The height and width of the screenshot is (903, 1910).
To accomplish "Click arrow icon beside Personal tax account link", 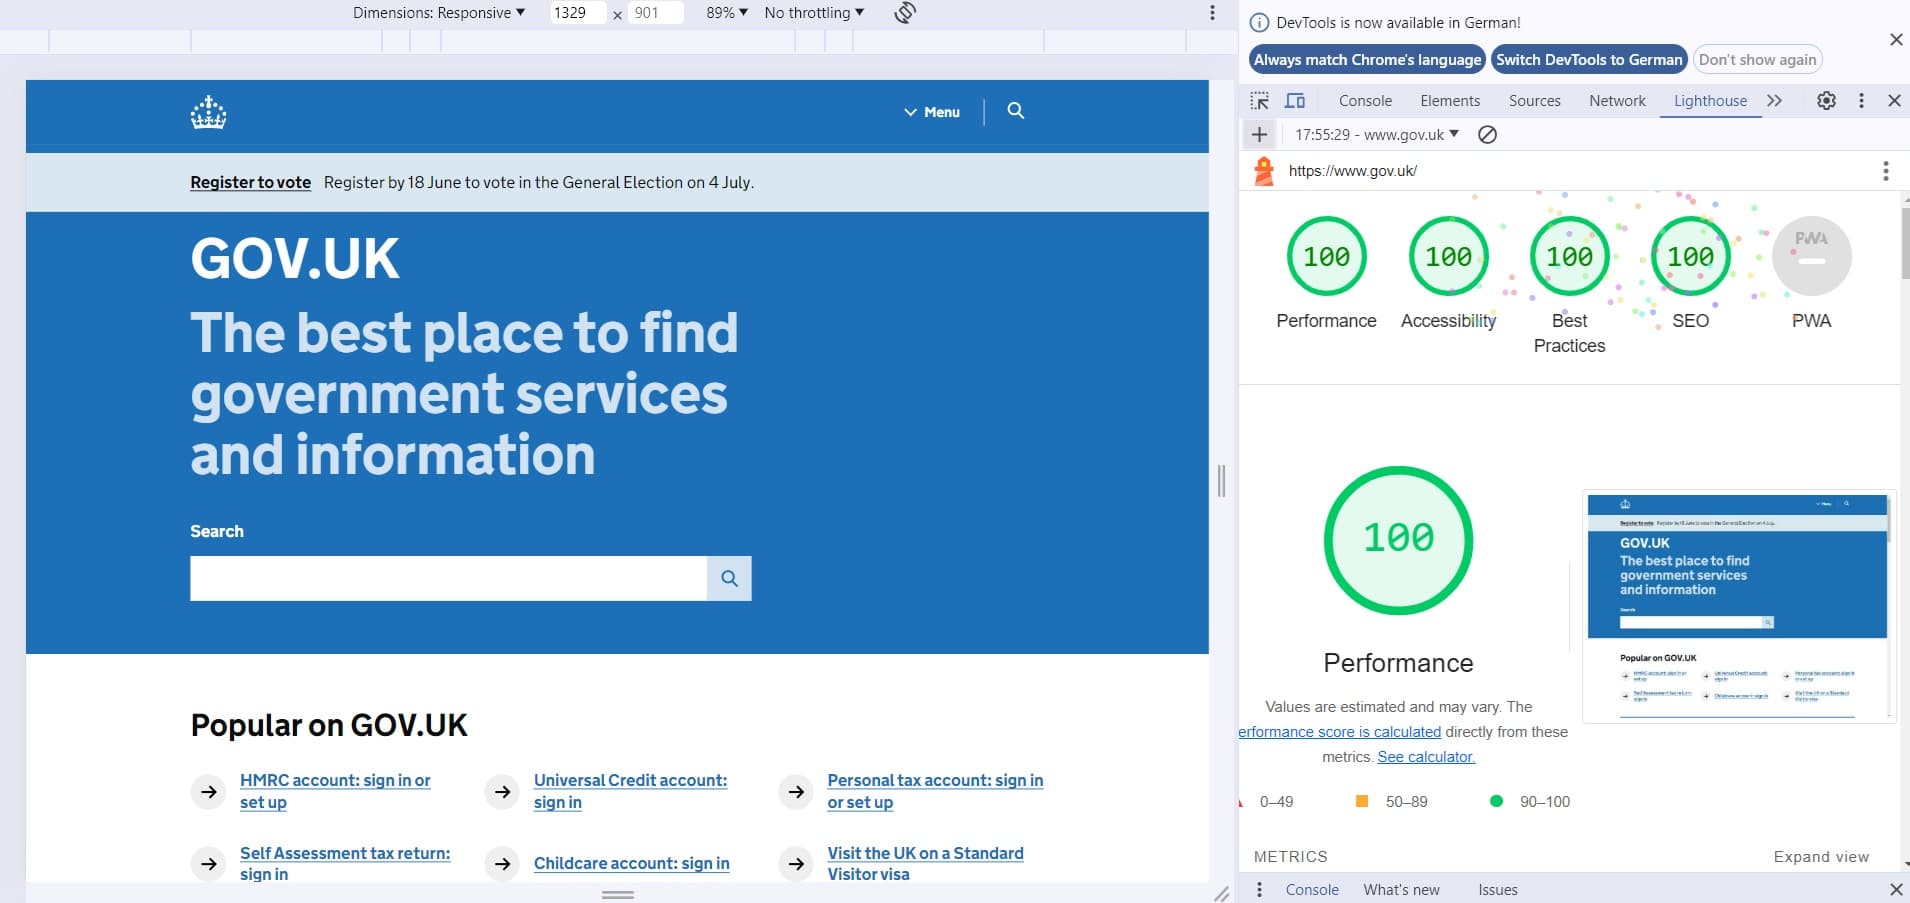I will point(796,792).
